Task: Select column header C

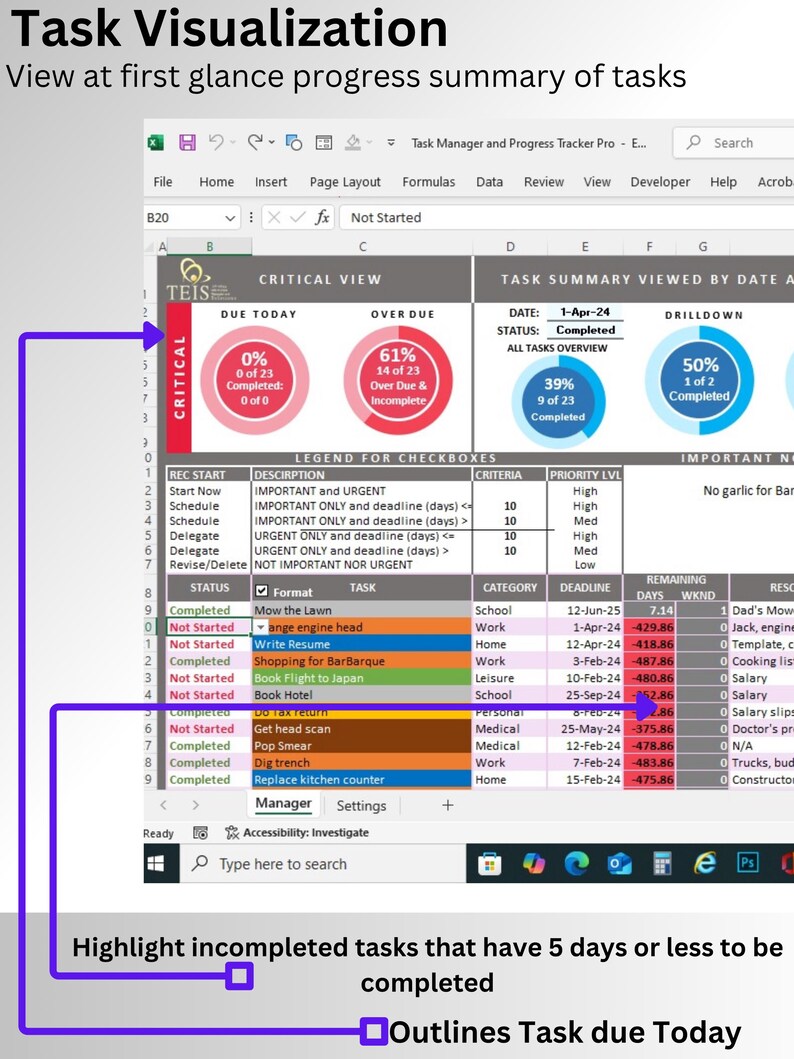Action: (x=363, y=247)
